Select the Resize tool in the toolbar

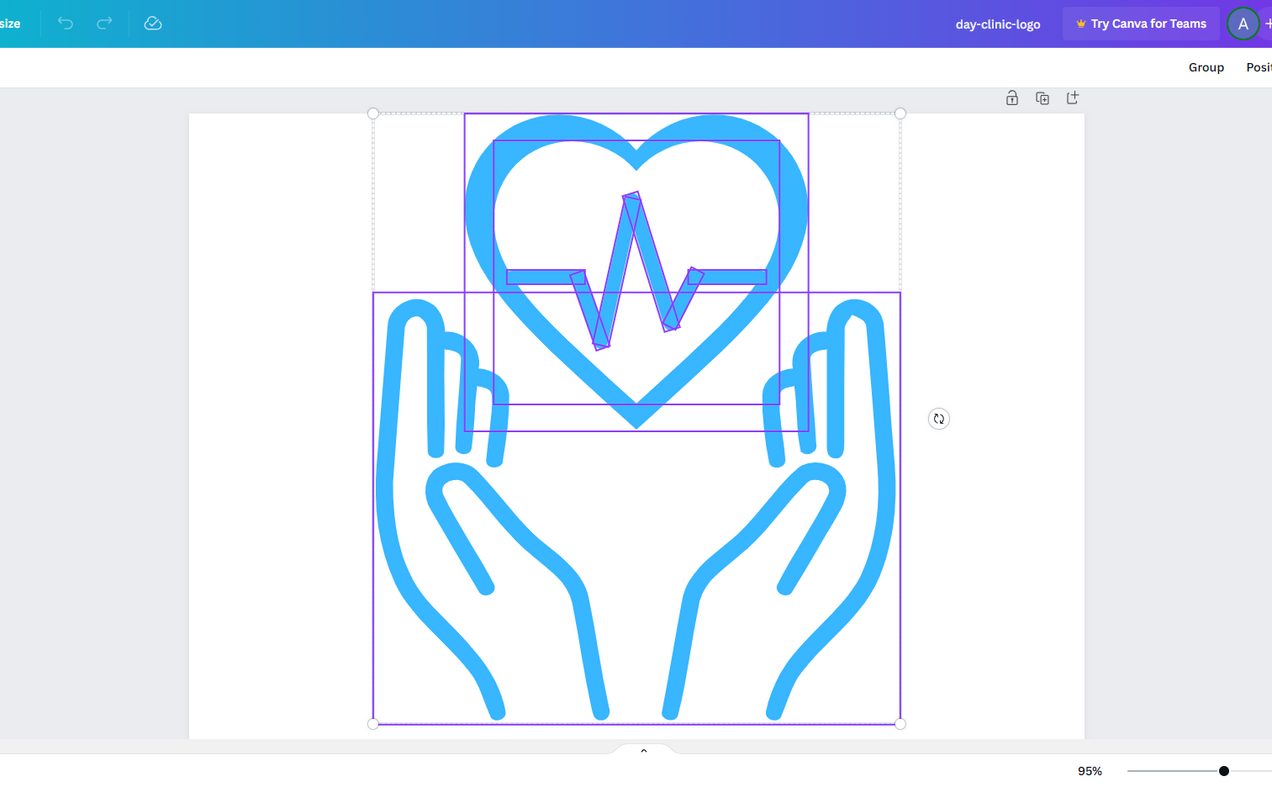(x=10, y=23)
